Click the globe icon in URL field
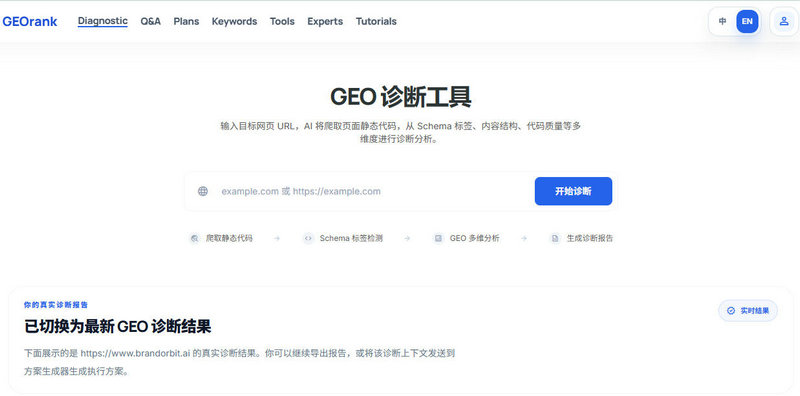This screenshot has height=396, width=800. (x=203, y=191)
